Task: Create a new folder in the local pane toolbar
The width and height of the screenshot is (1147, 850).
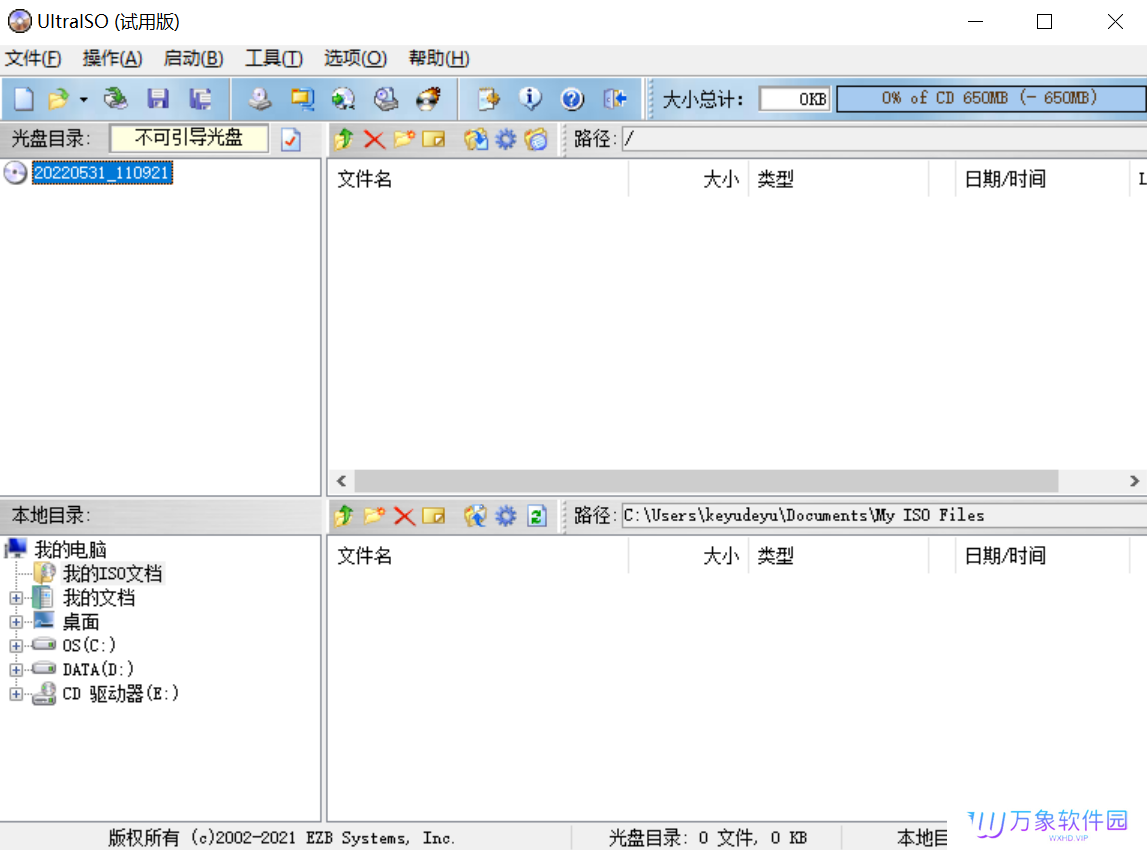Action: [374, 516]
